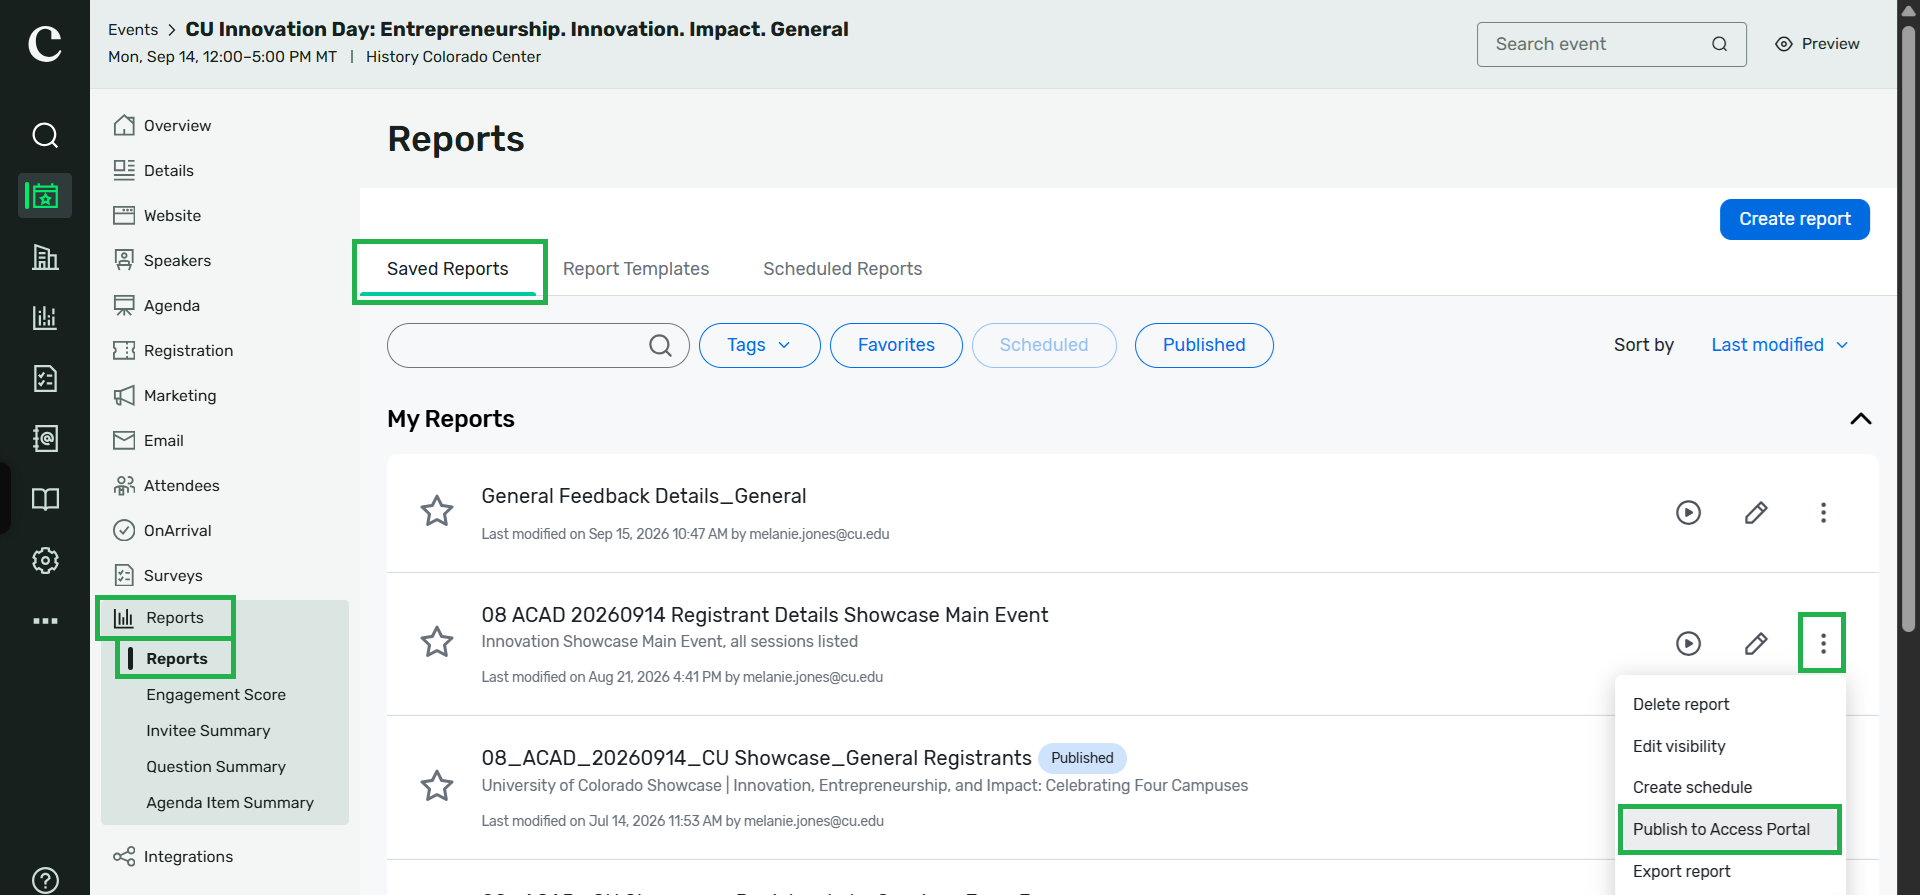1920x895 pixels.
Task: Star the CU Showcase_General Registrants report
Action: click(x=437, y=785)
